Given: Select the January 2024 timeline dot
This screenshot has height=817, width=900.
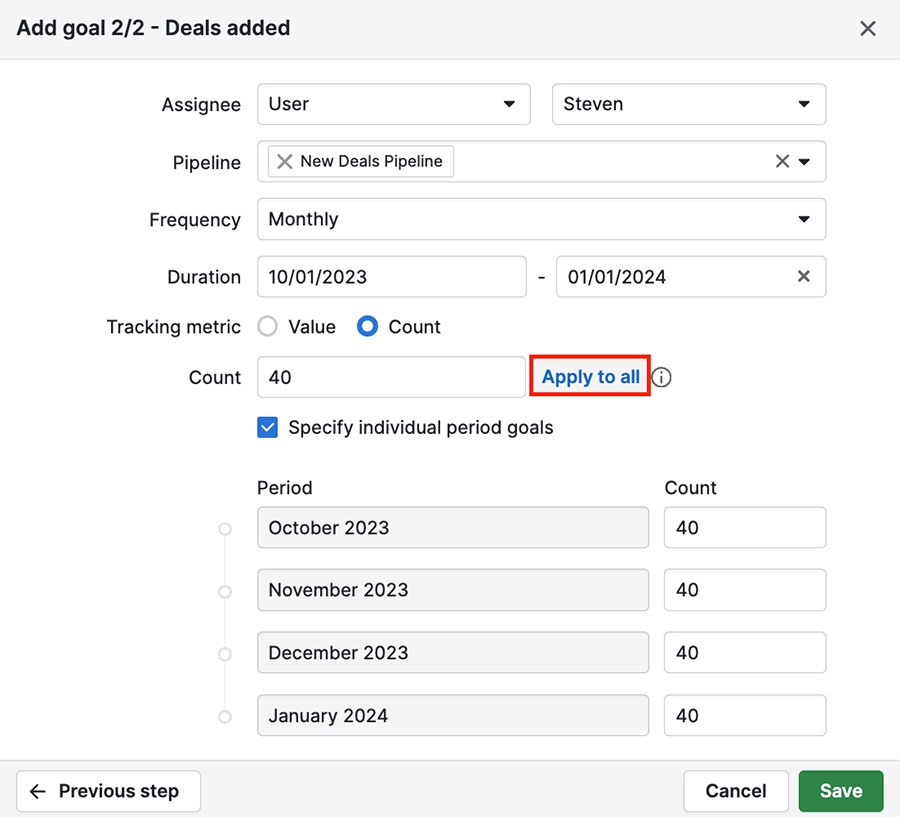Looking at the screenshot, I should [x=225, y=717].
